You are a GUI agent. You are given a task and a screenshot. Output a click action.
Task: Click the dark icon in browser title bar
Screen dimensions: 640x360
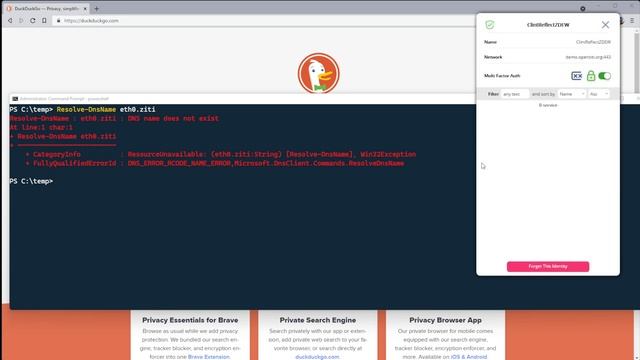pyautogui.click(x=583, y=9)
